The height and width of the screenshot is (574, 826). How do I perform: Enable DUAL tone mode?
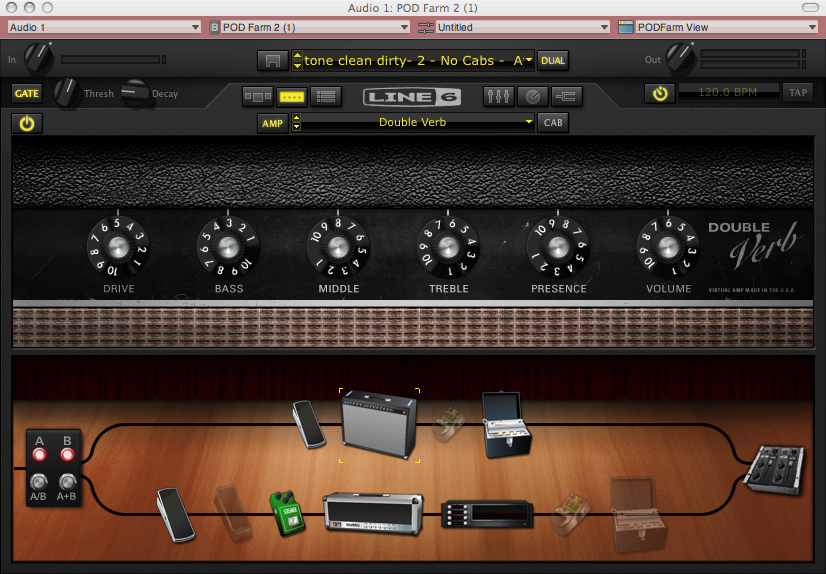[x=552, y=61]
